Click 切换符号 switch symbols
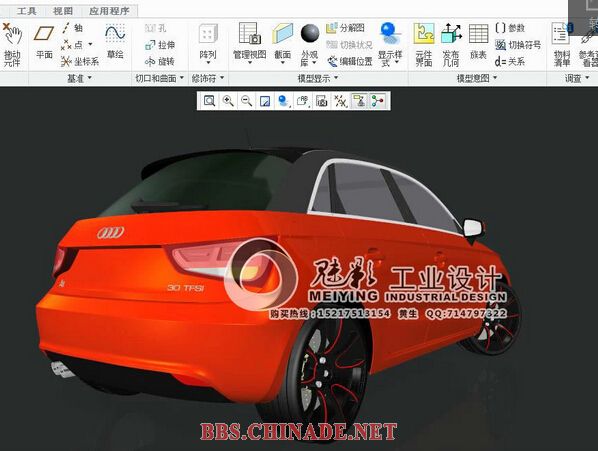 pyautogui.click(x=518, y=45)
